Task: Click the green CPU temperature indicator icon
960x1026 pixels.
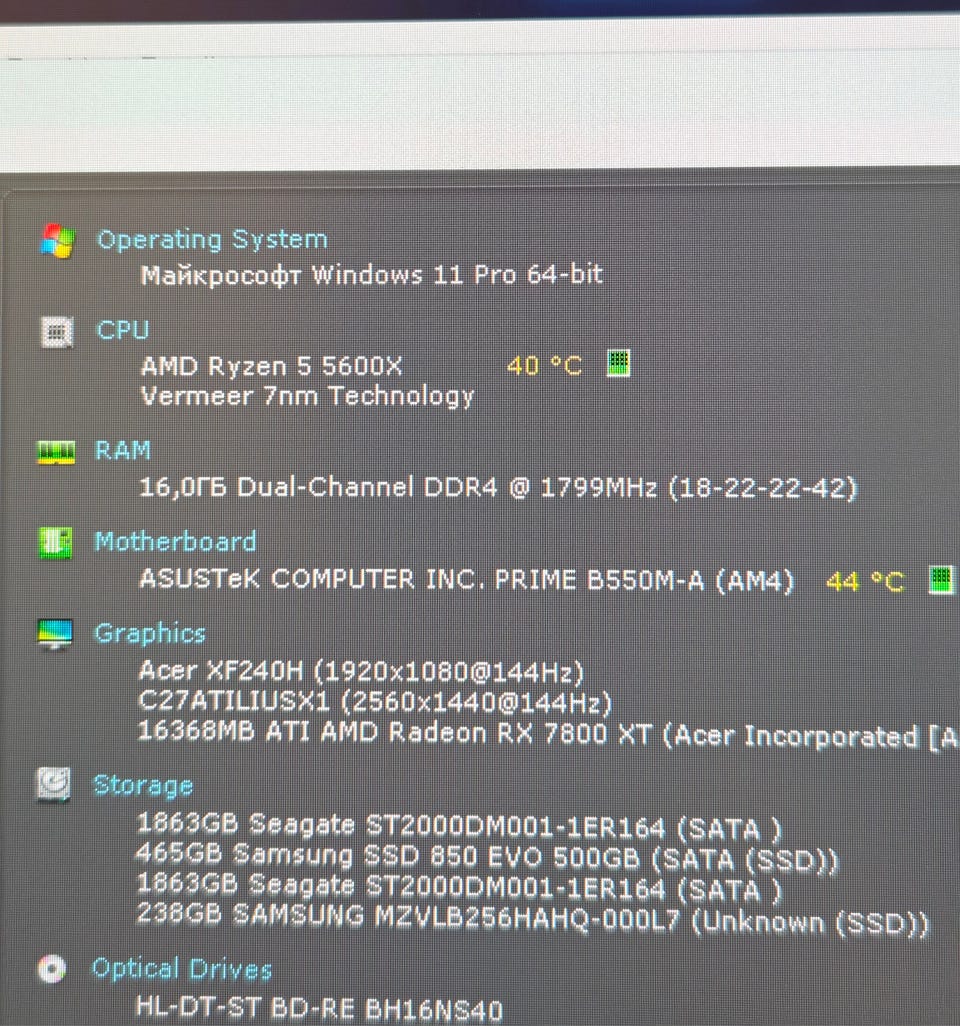Action: click(x=618, y=363)
